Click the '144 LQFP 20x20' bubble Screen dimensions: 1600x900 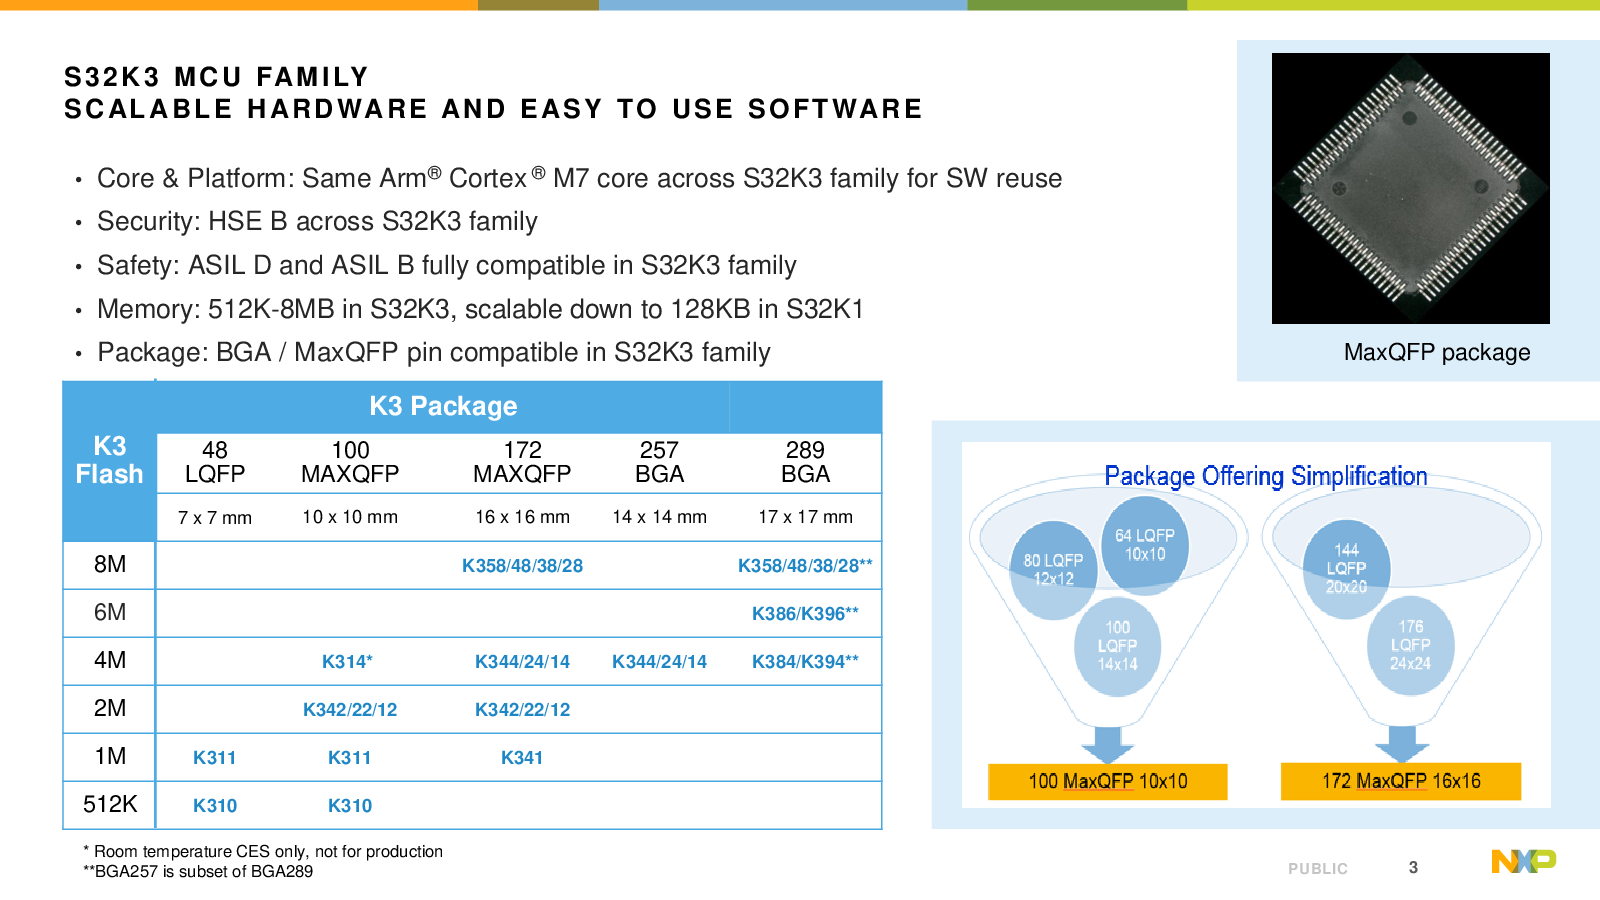(x=1346, y=568)
